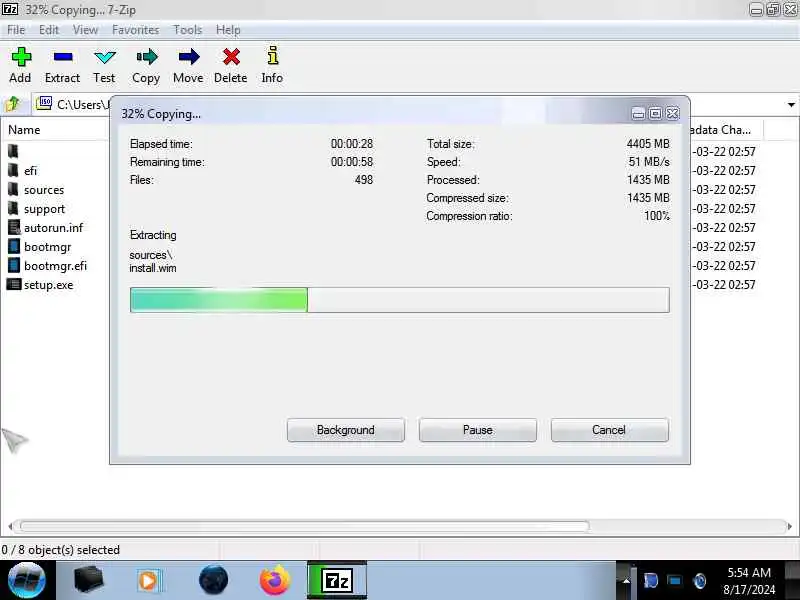This screenshot has width=800, height=600.
Task: Select the efi folder icon
Action: [13, 170]
